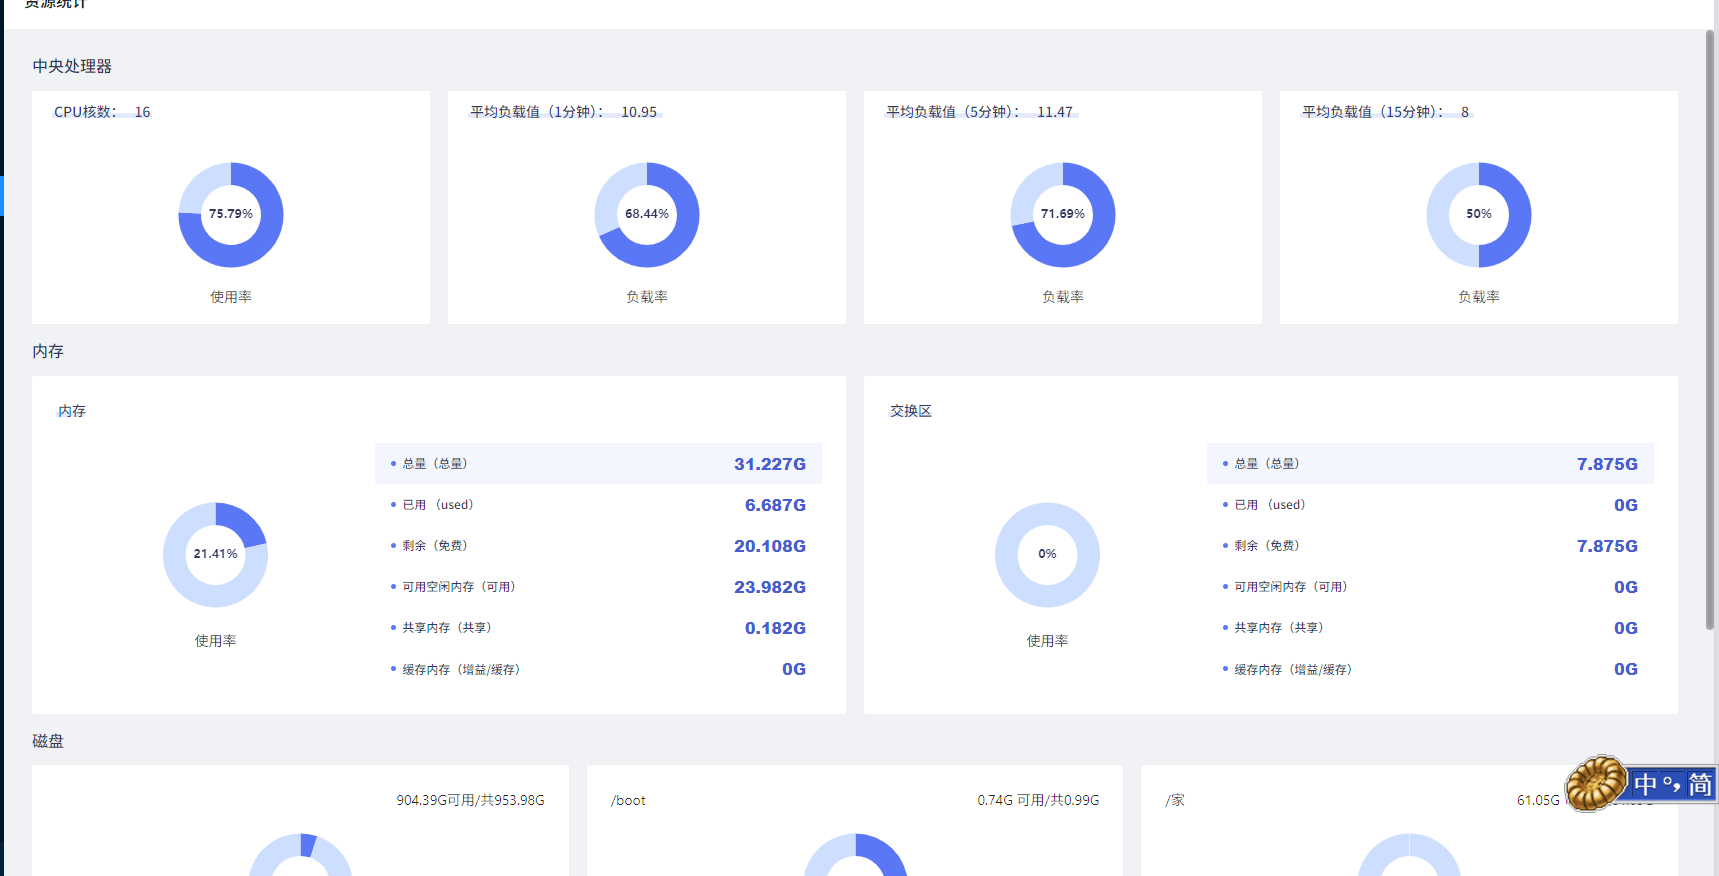Click the memory usage 21.41% donut chart
Image resolution: width=1719 pixels, height=876 pixels.
(x=216, y=555)
